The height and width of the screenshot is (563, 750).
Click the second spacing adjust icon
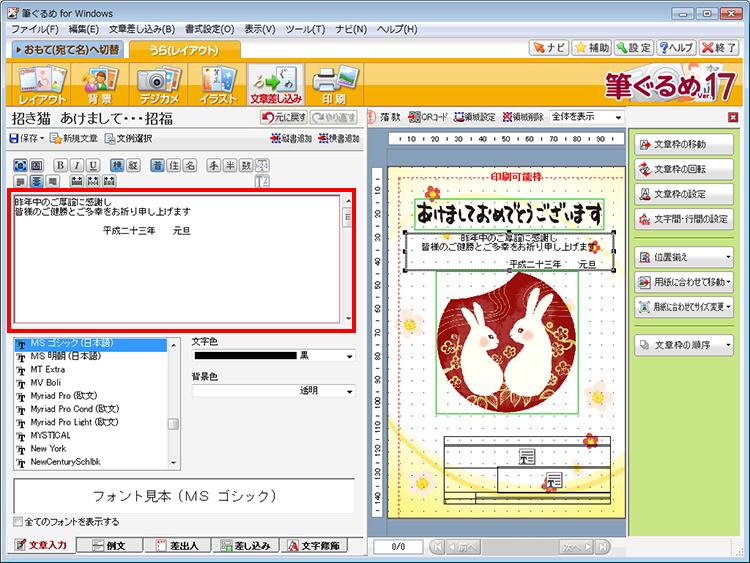93,181
